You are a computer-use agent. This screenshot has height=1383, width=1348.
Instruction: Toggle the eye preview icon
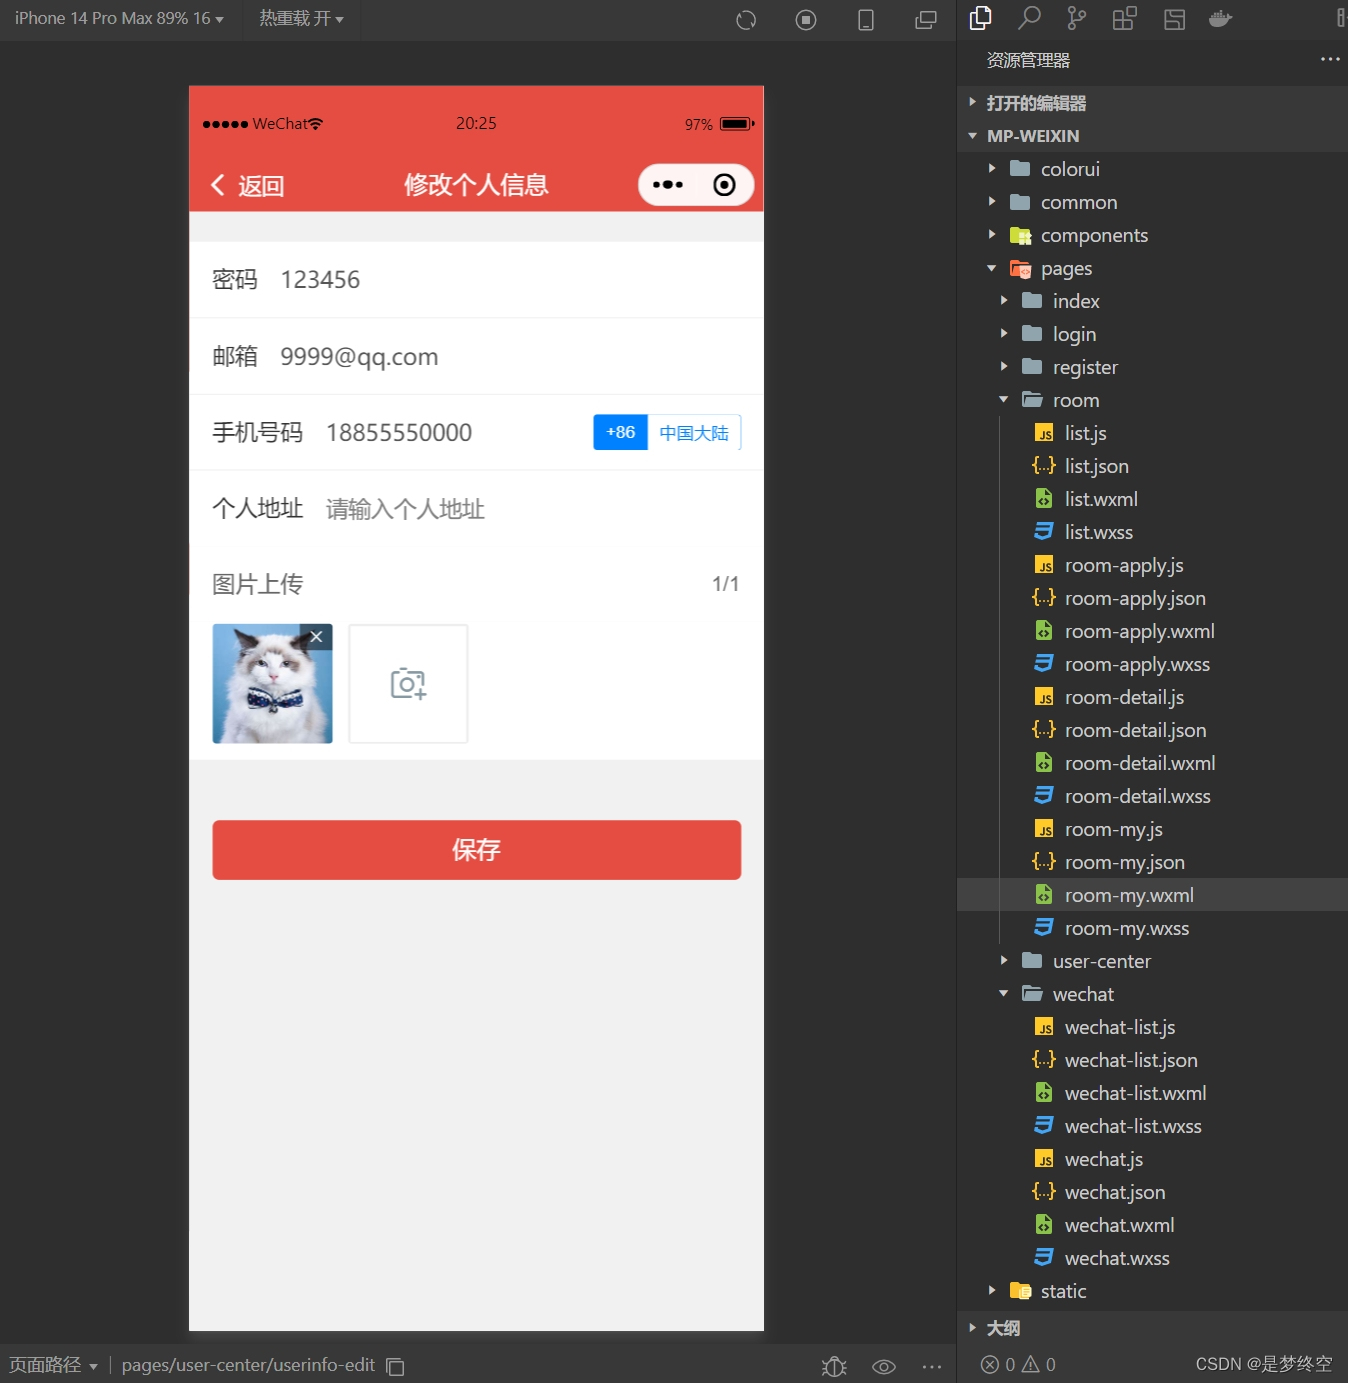(884, 1366)
